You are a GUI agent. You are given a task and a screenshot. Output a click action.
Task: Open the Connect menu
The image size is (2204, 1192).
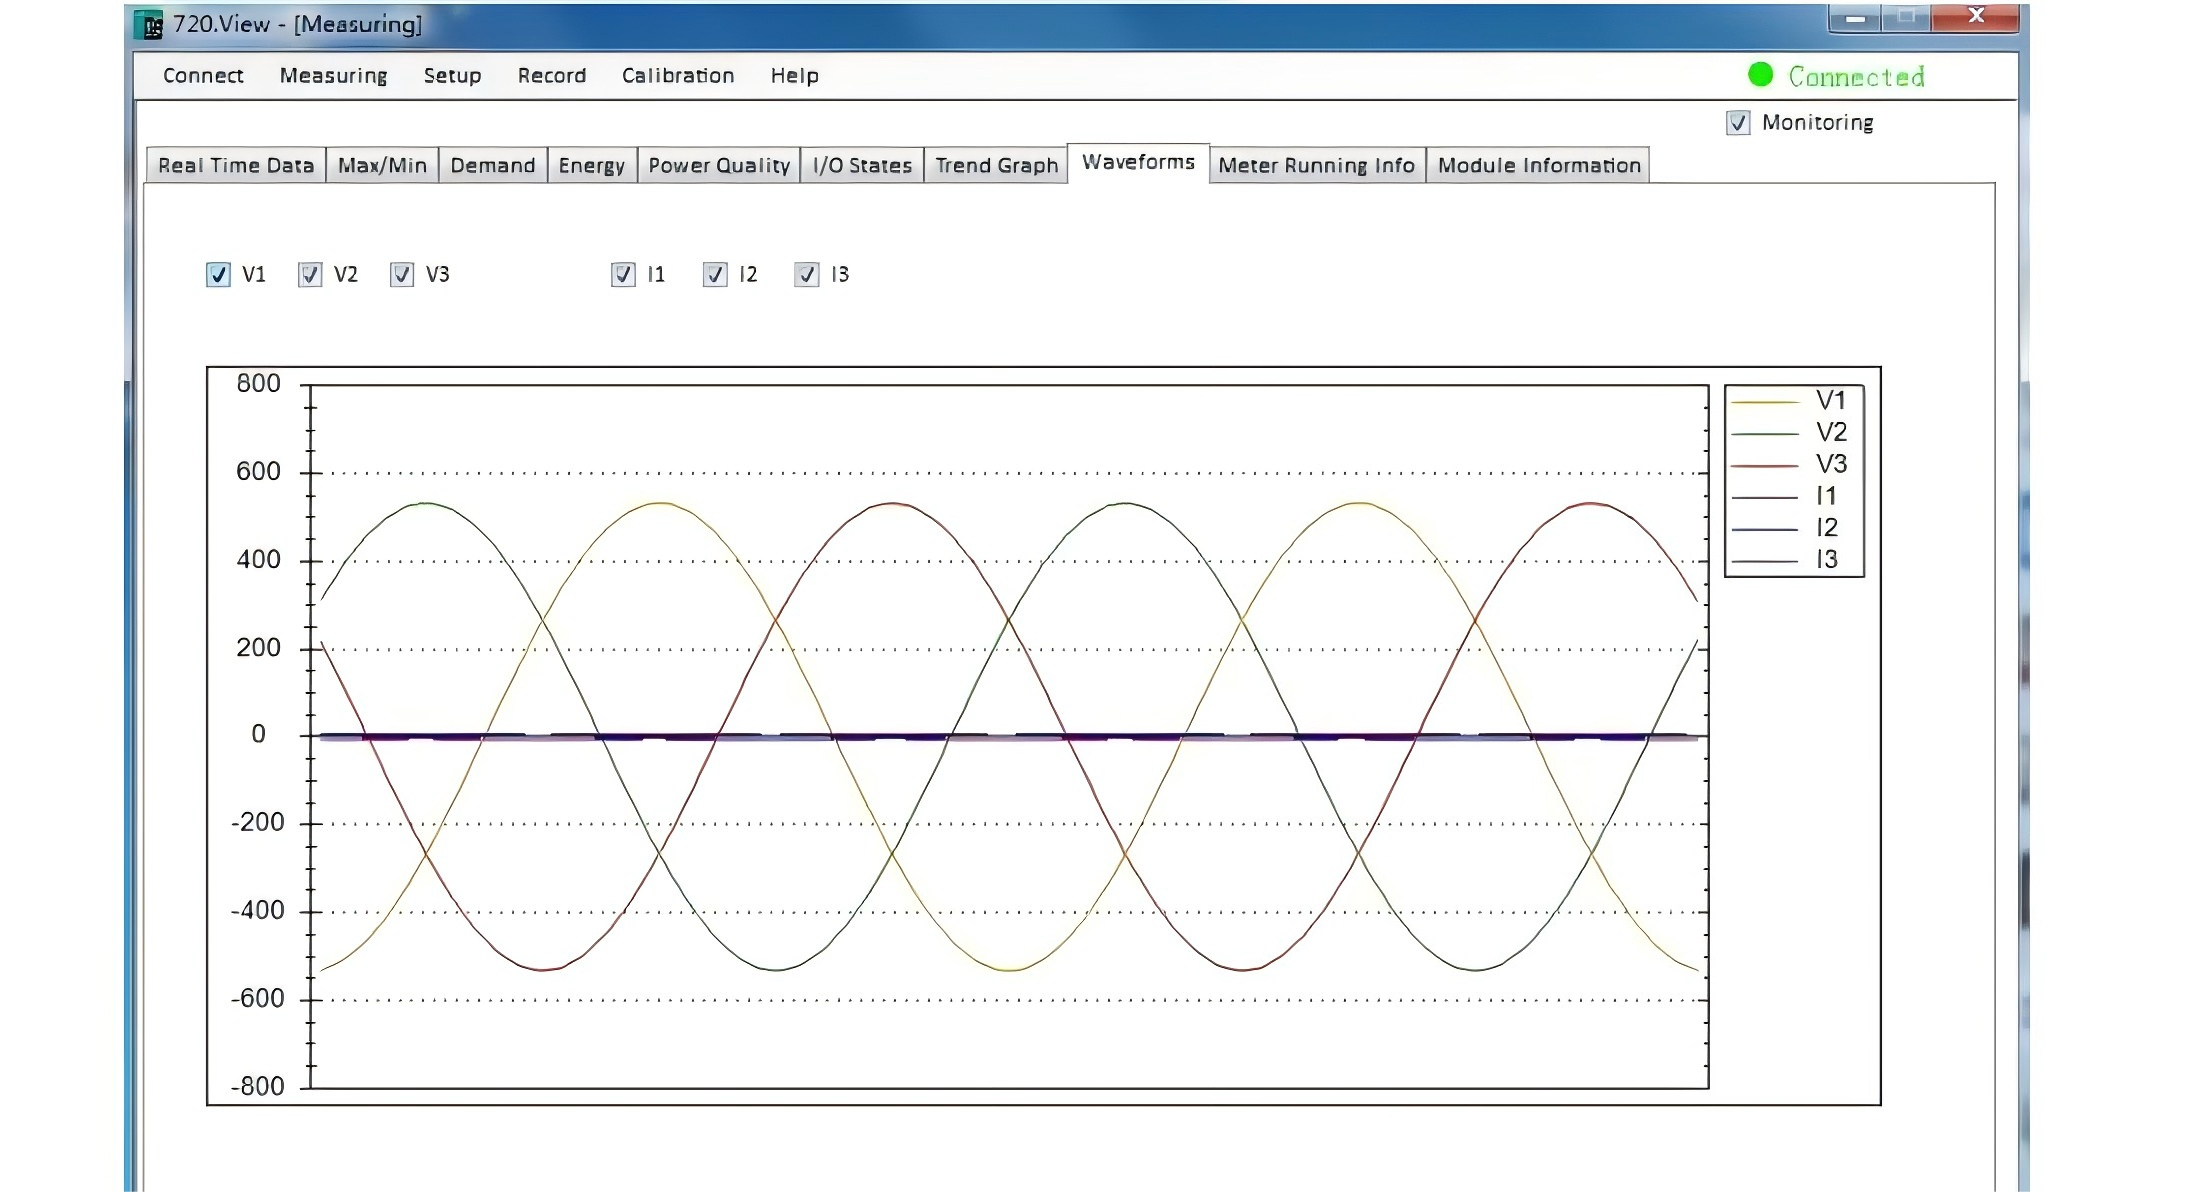click(x=203, y=76)
